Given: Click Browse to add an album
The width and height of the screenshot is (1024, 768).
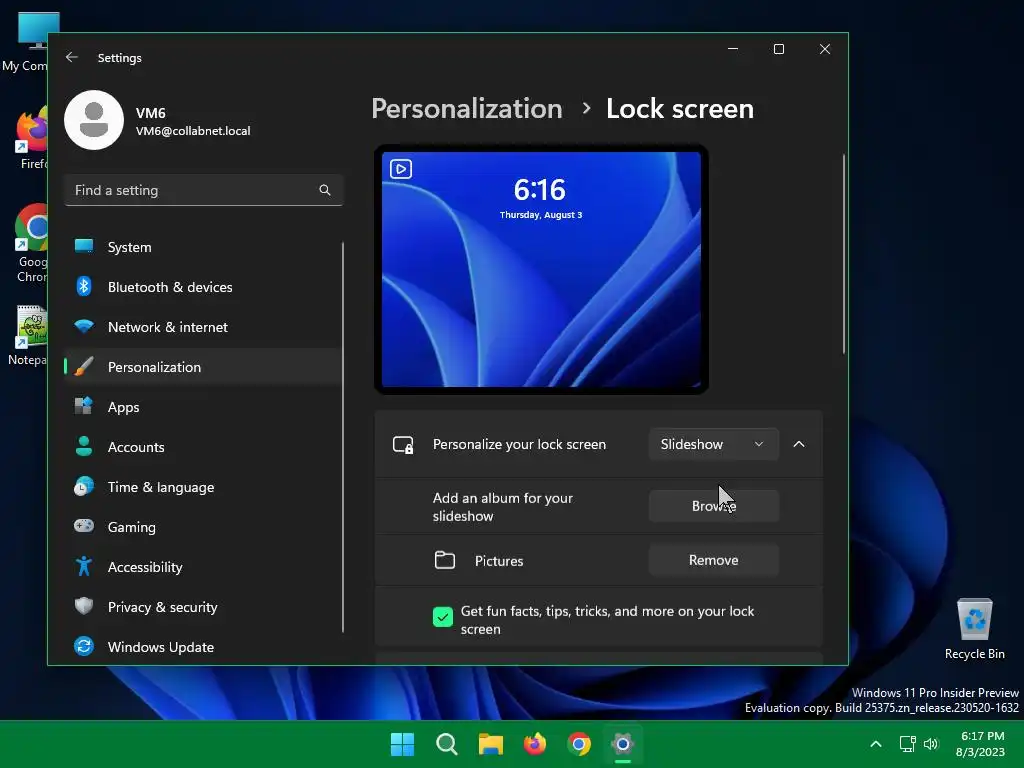Looking at the screenshot, I should 714,506.
